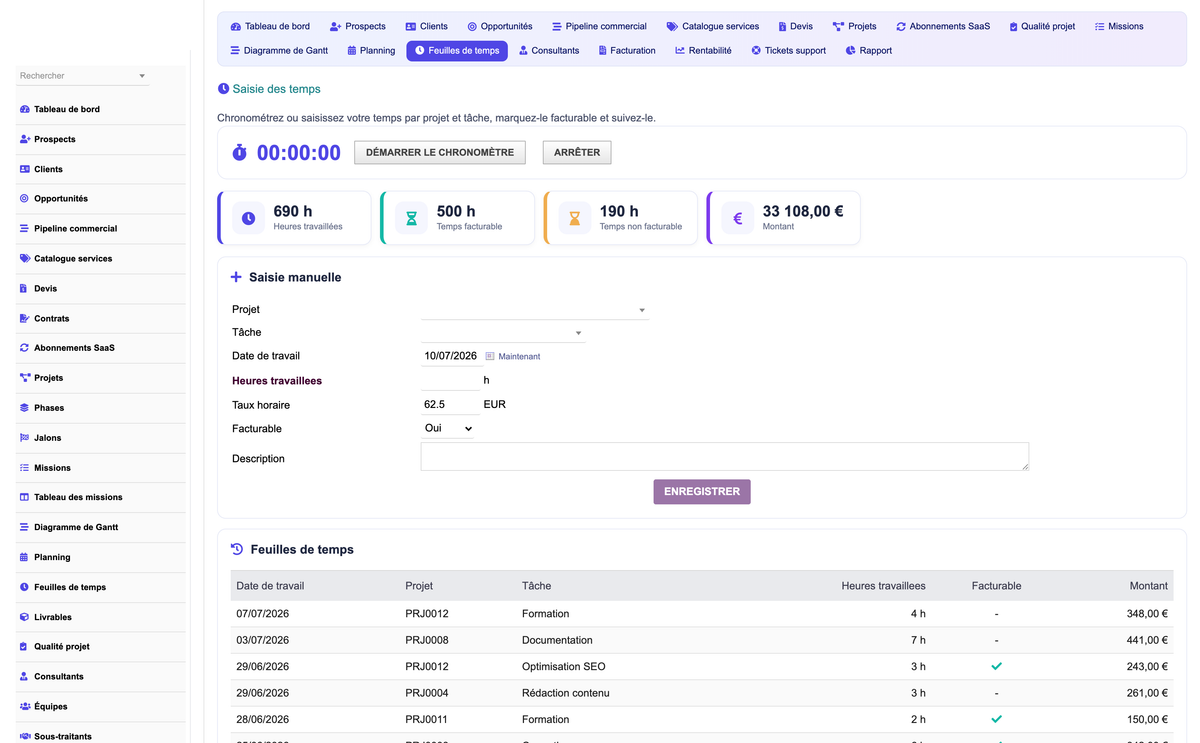
Task: Click the Heures travaillees input field
Action: pyautogui.click(x=451, y=380)
